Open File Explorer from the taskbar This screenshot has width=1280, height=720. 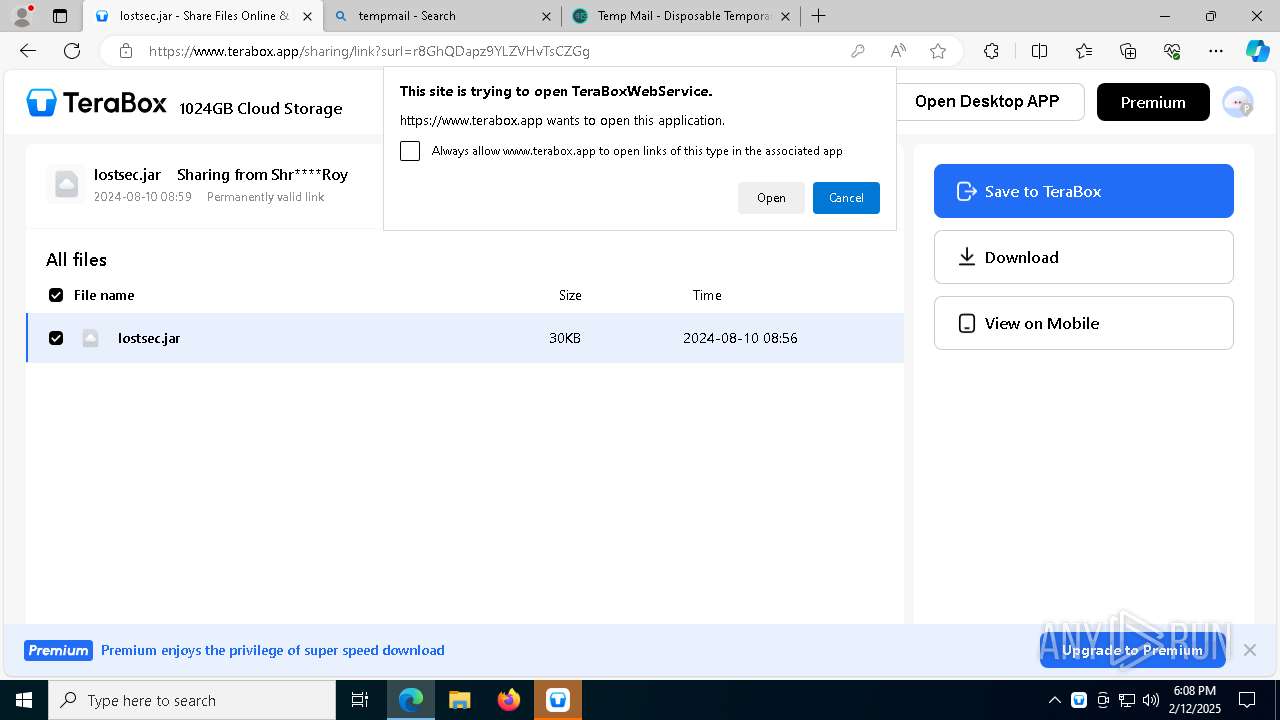click(x=459, y=700)
